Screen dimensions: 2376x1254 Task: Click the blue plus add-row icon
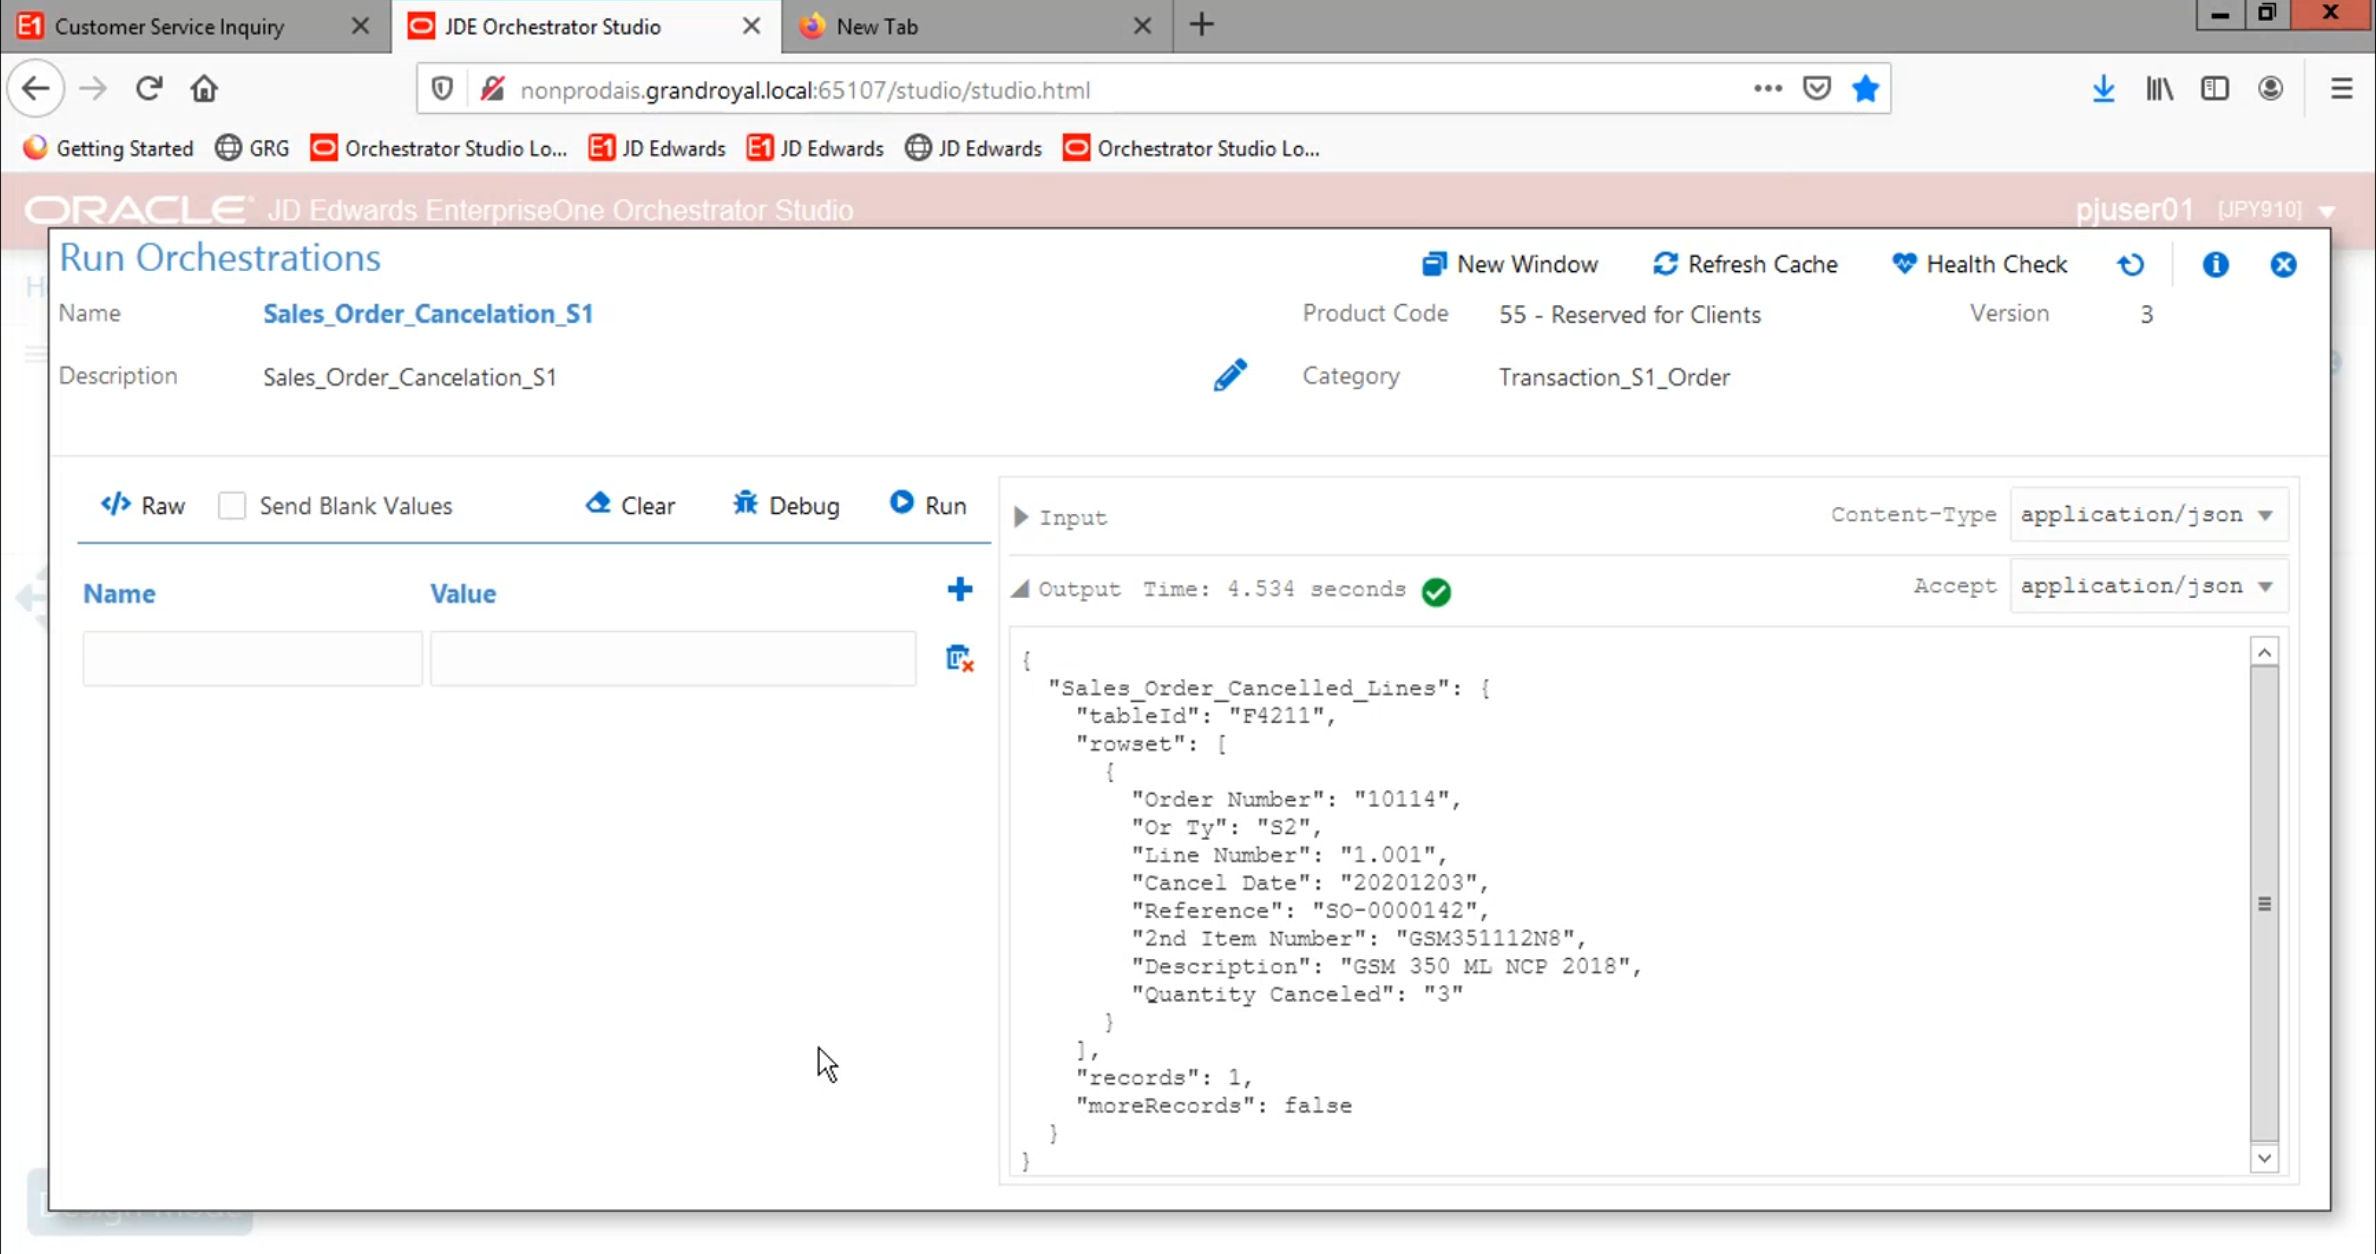959,590
